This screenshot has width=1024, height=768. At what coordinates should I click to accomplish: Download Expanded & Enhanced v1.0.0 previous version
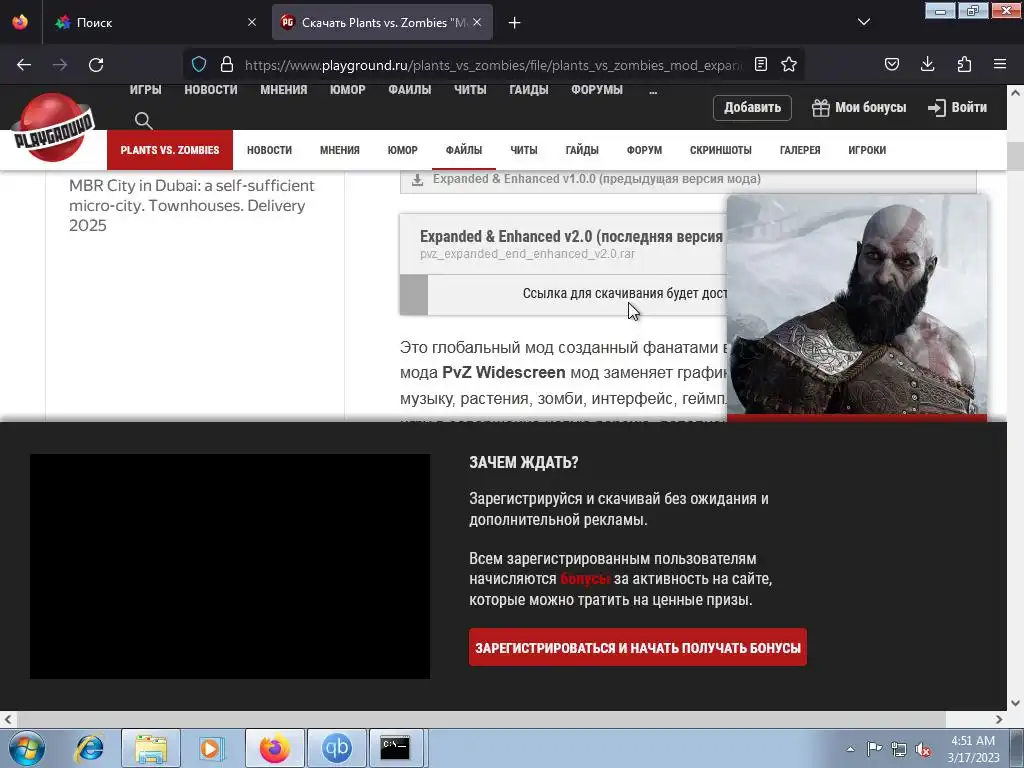pyautogui.click(x=688, y=180)
